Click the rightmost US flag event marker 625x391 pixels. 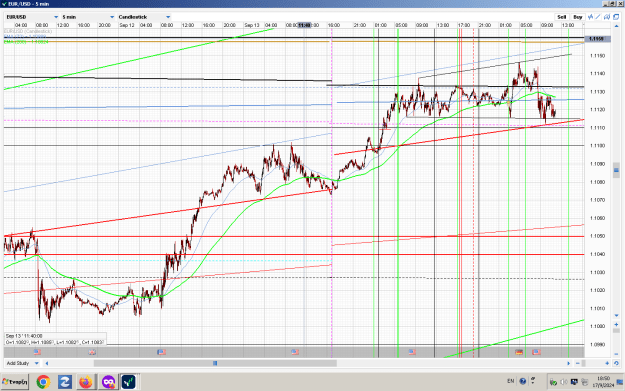click(x=537, y=352)
